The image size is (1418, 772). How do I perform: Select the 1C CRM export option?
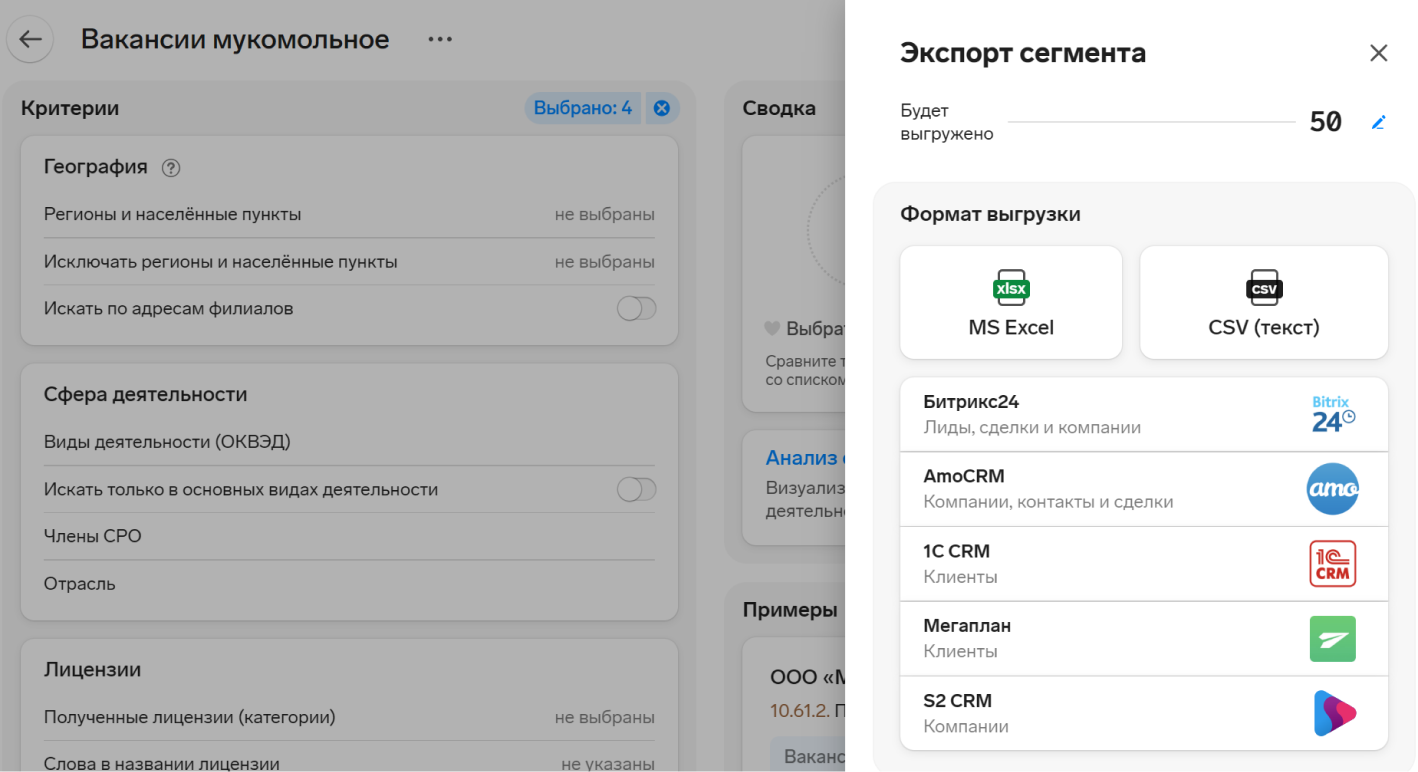coord(1144,564)
